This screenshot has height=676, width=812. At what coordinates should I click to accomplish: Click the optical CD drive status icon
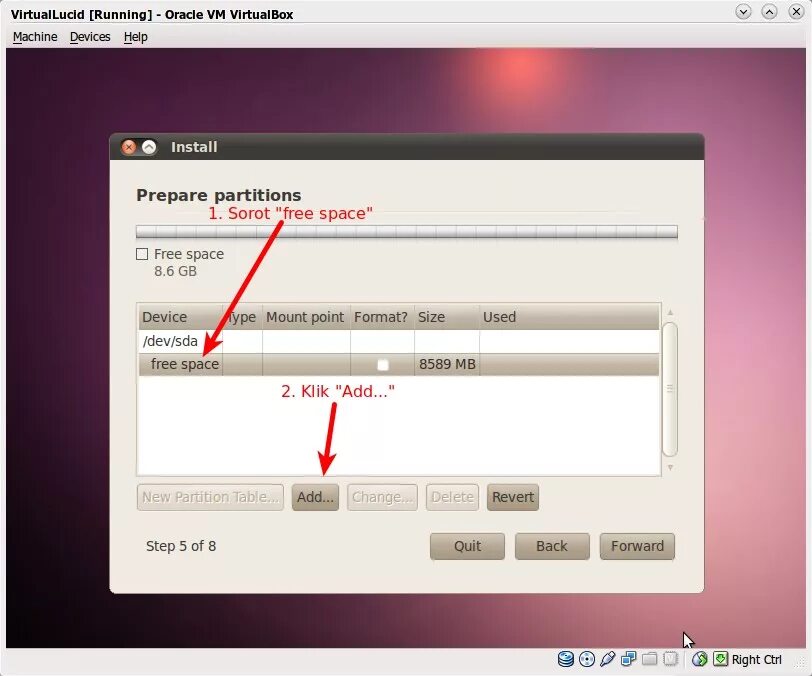(587, 659)
